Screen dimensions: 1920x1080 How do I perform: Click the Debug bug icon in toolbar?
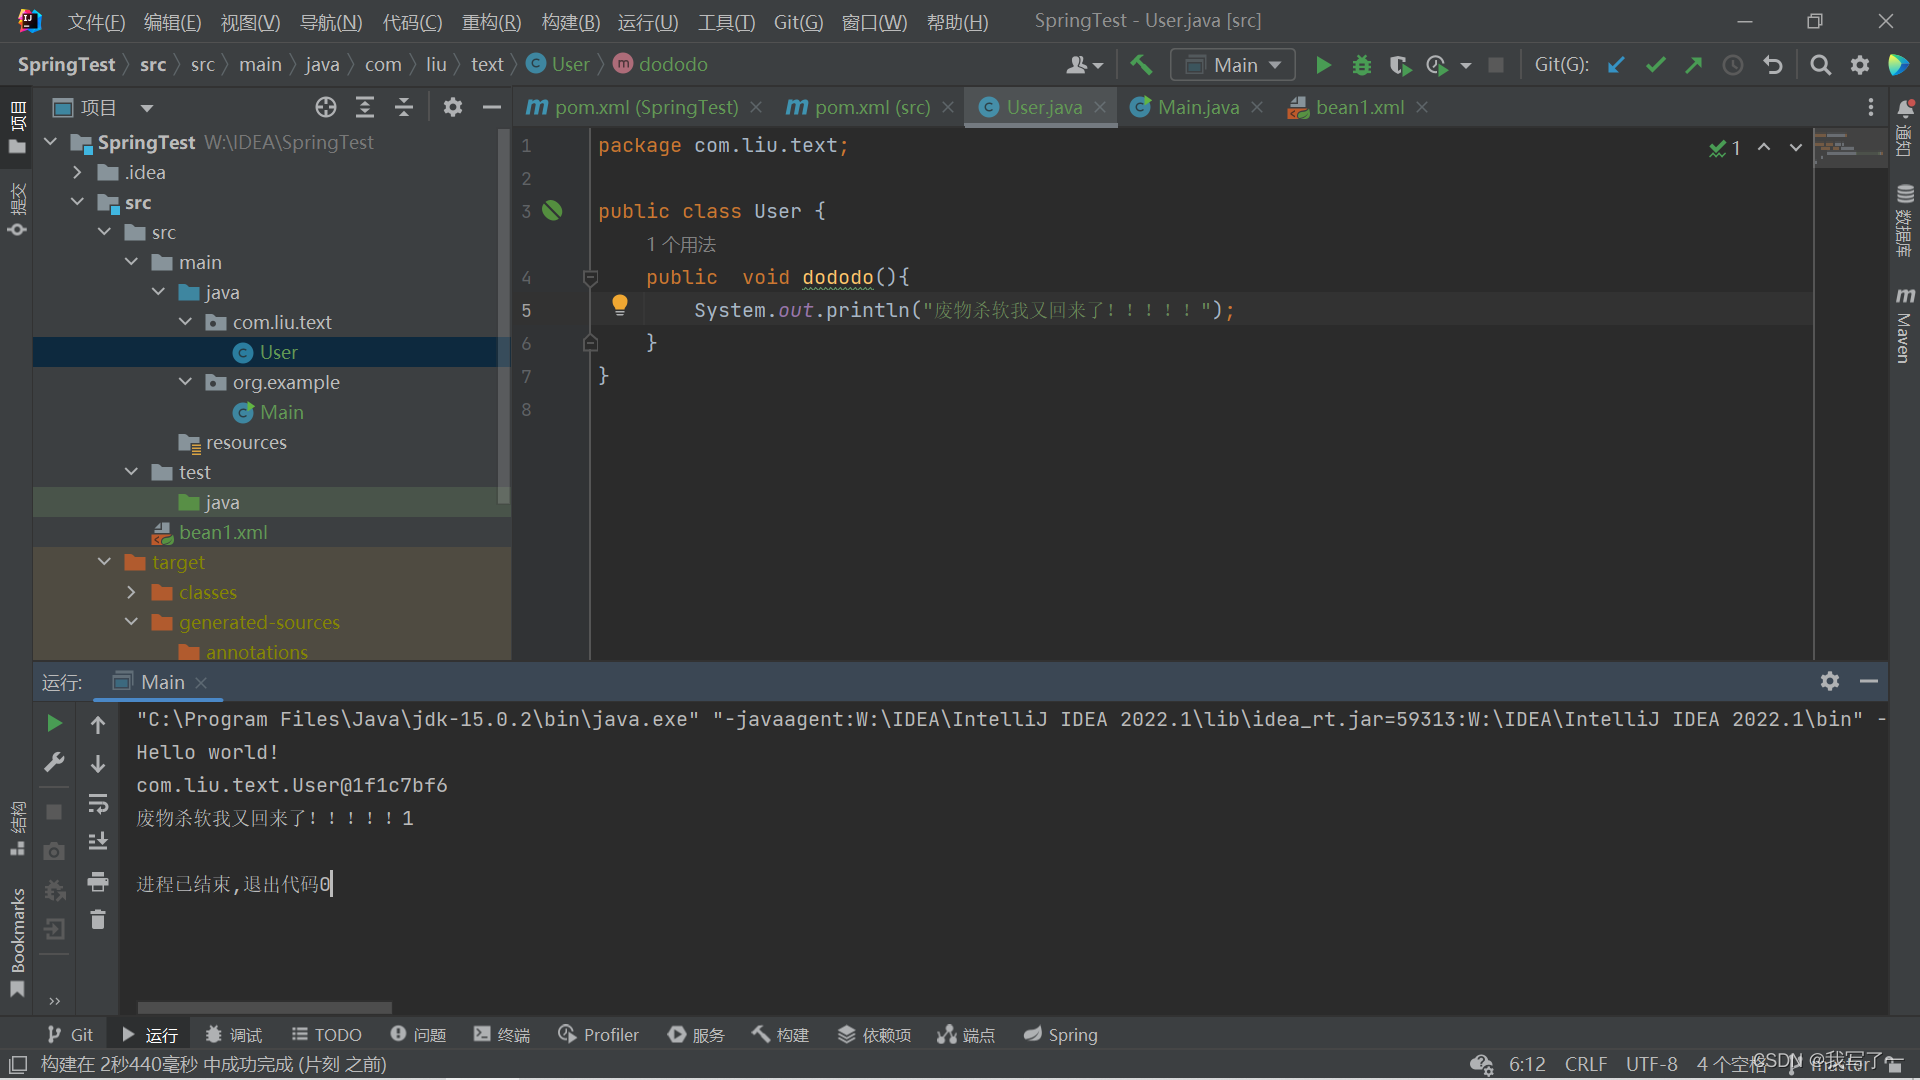[x=1361, y=65]
